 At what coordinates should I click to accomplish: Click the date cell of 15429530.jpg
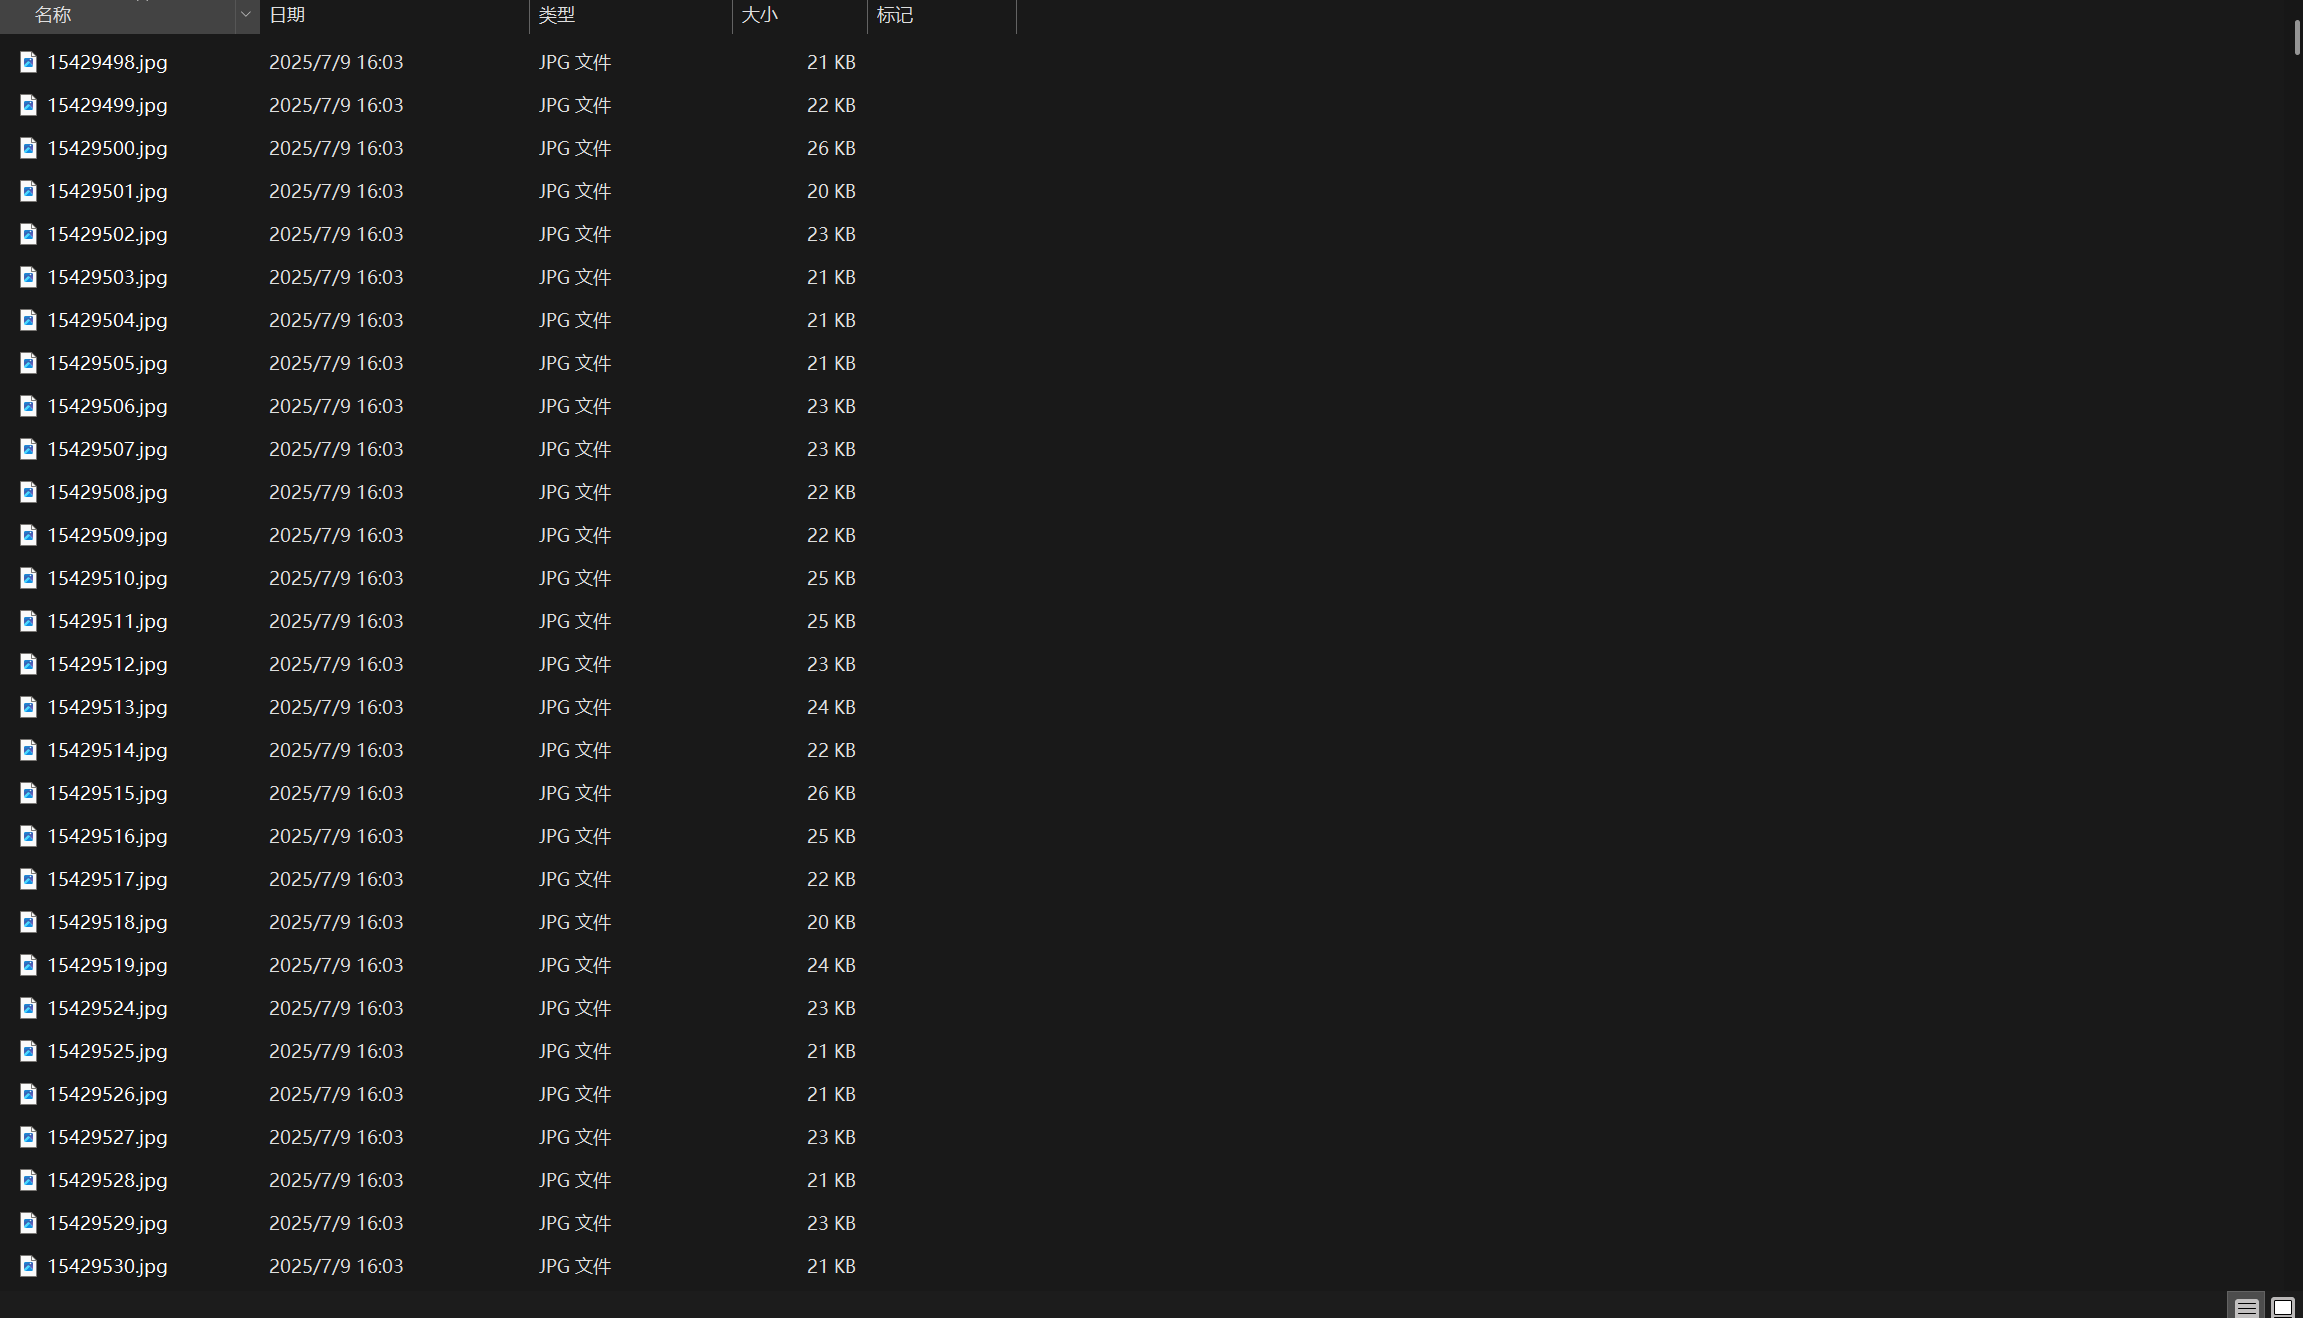[x=336, y=1266]
